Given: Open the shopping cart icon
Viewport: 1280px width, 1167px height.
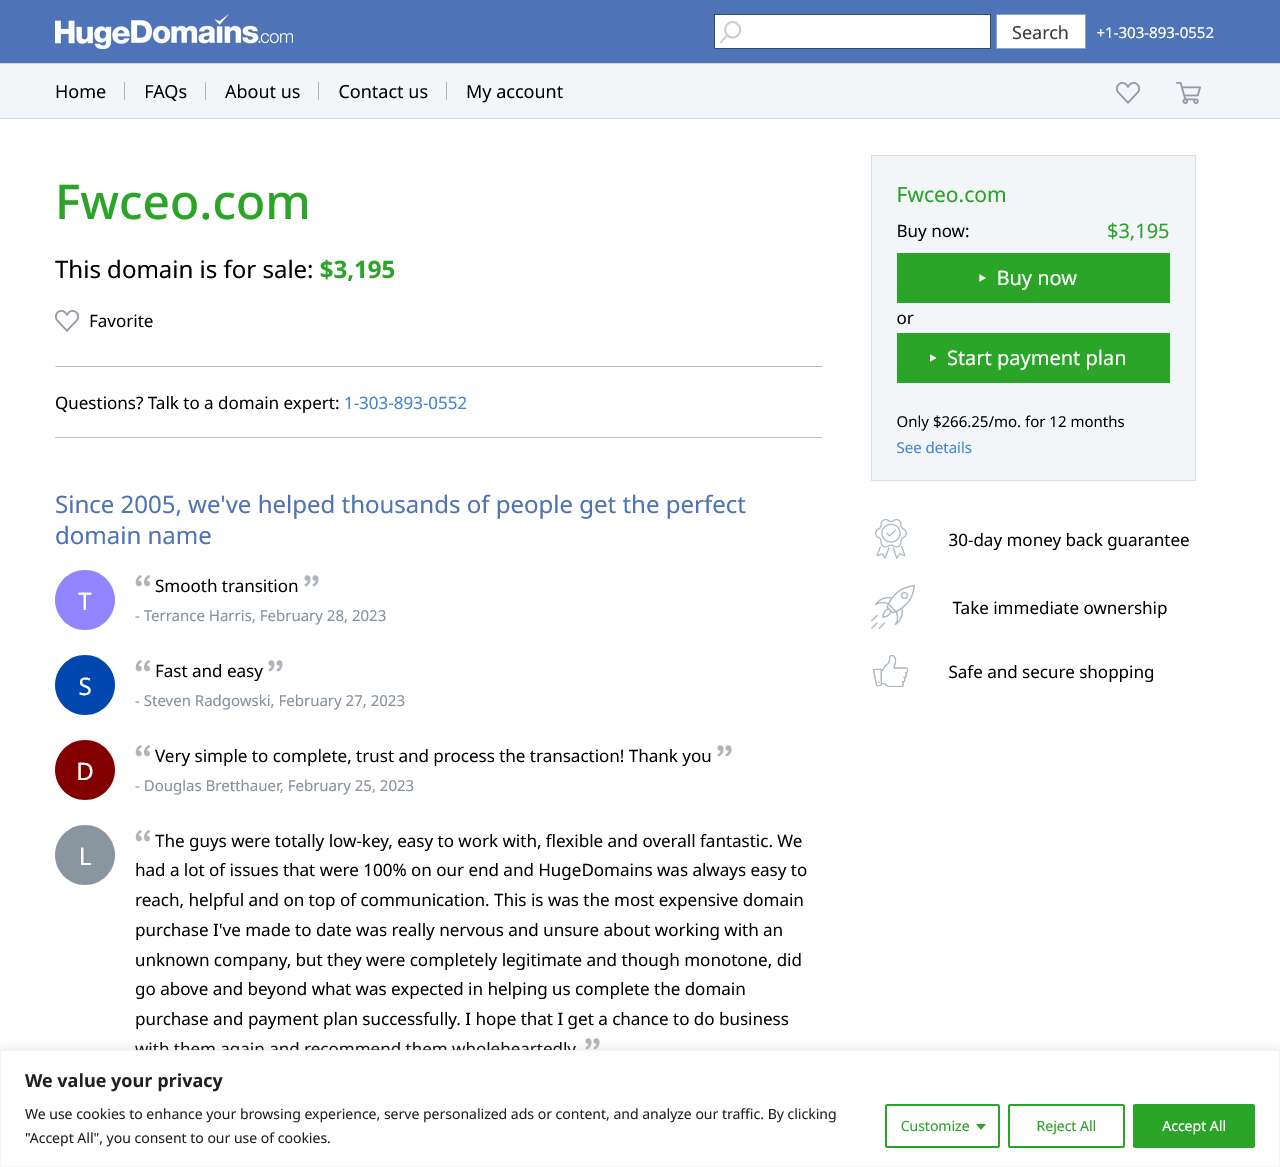Looking at the screenshot, I should (1188, 93).
